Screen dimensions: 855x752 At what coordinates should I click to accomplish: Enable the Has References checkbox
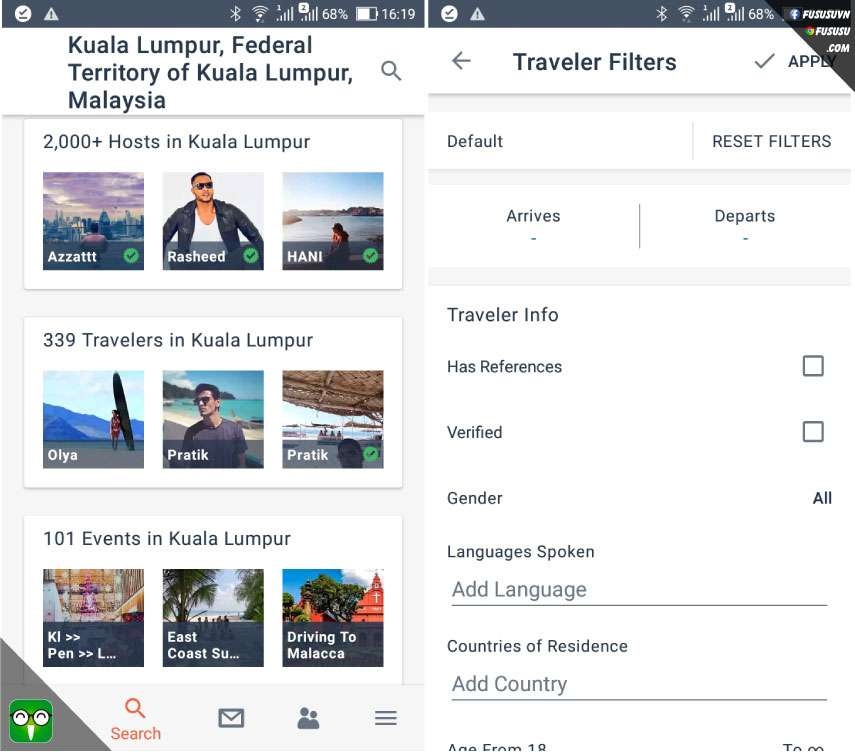813,366
